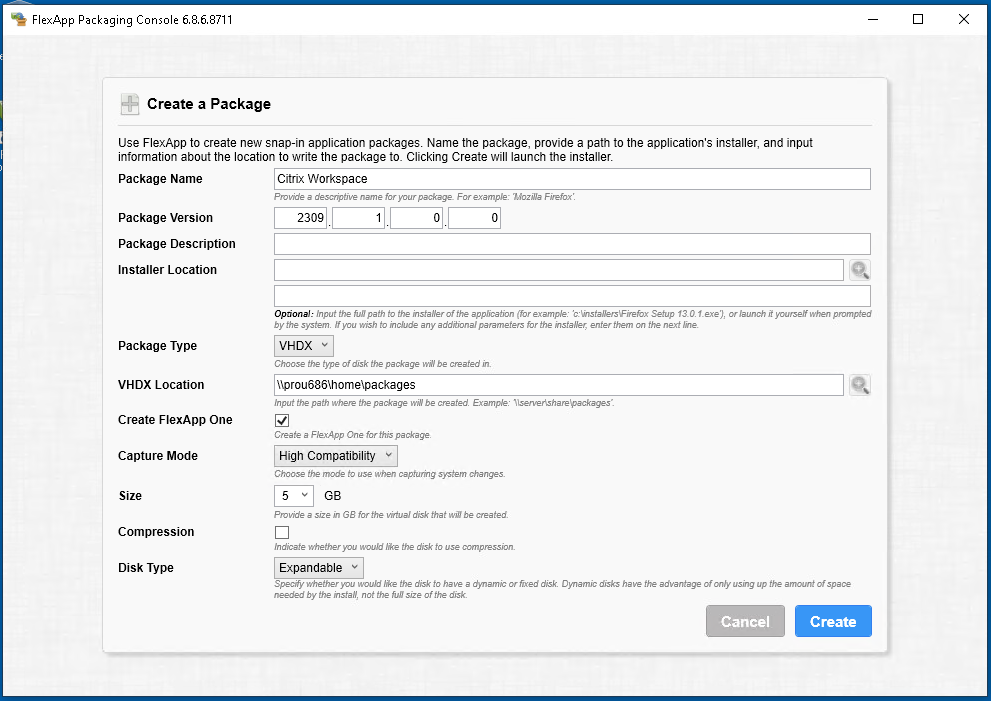
Task: Click the optional installer parameters field
Action: tap(572, 296)
